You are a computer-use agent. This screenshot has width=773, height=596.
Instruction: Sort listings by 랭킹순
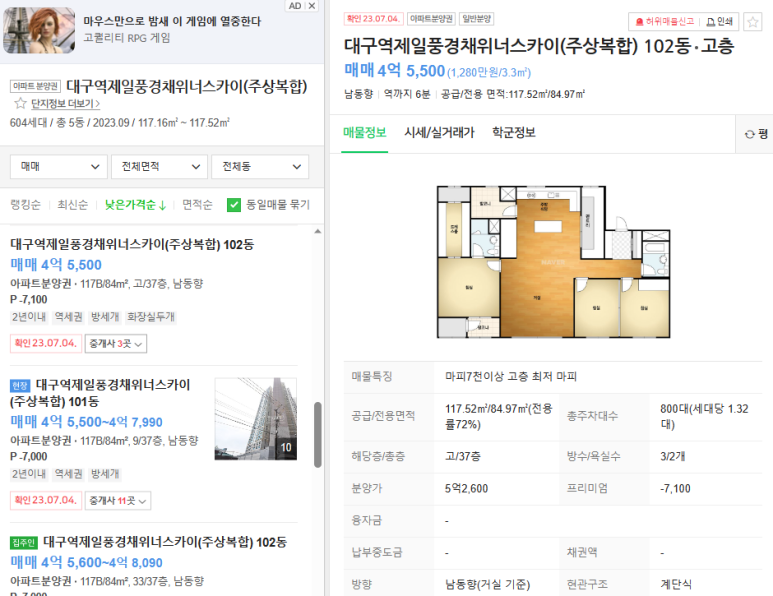click(x=25, y=205)
